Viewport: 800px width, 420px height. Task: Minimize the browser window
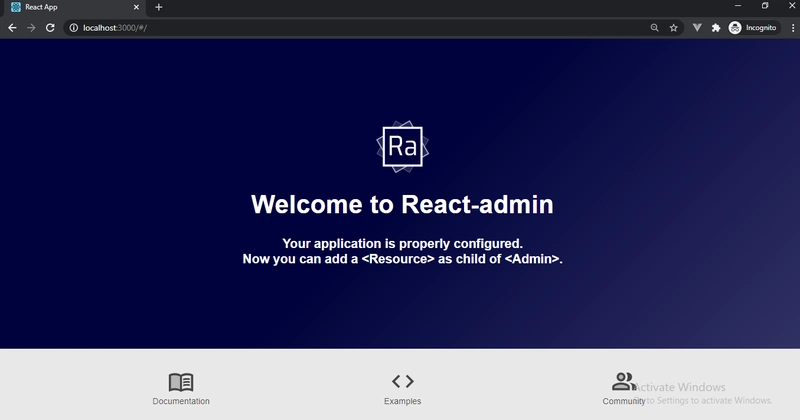[738, 6]
